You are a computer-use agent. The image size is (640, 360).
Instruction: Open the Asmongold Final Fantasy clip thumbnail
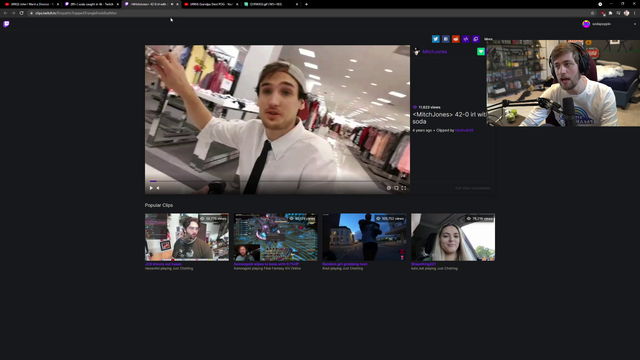click(x=276, y=237)
